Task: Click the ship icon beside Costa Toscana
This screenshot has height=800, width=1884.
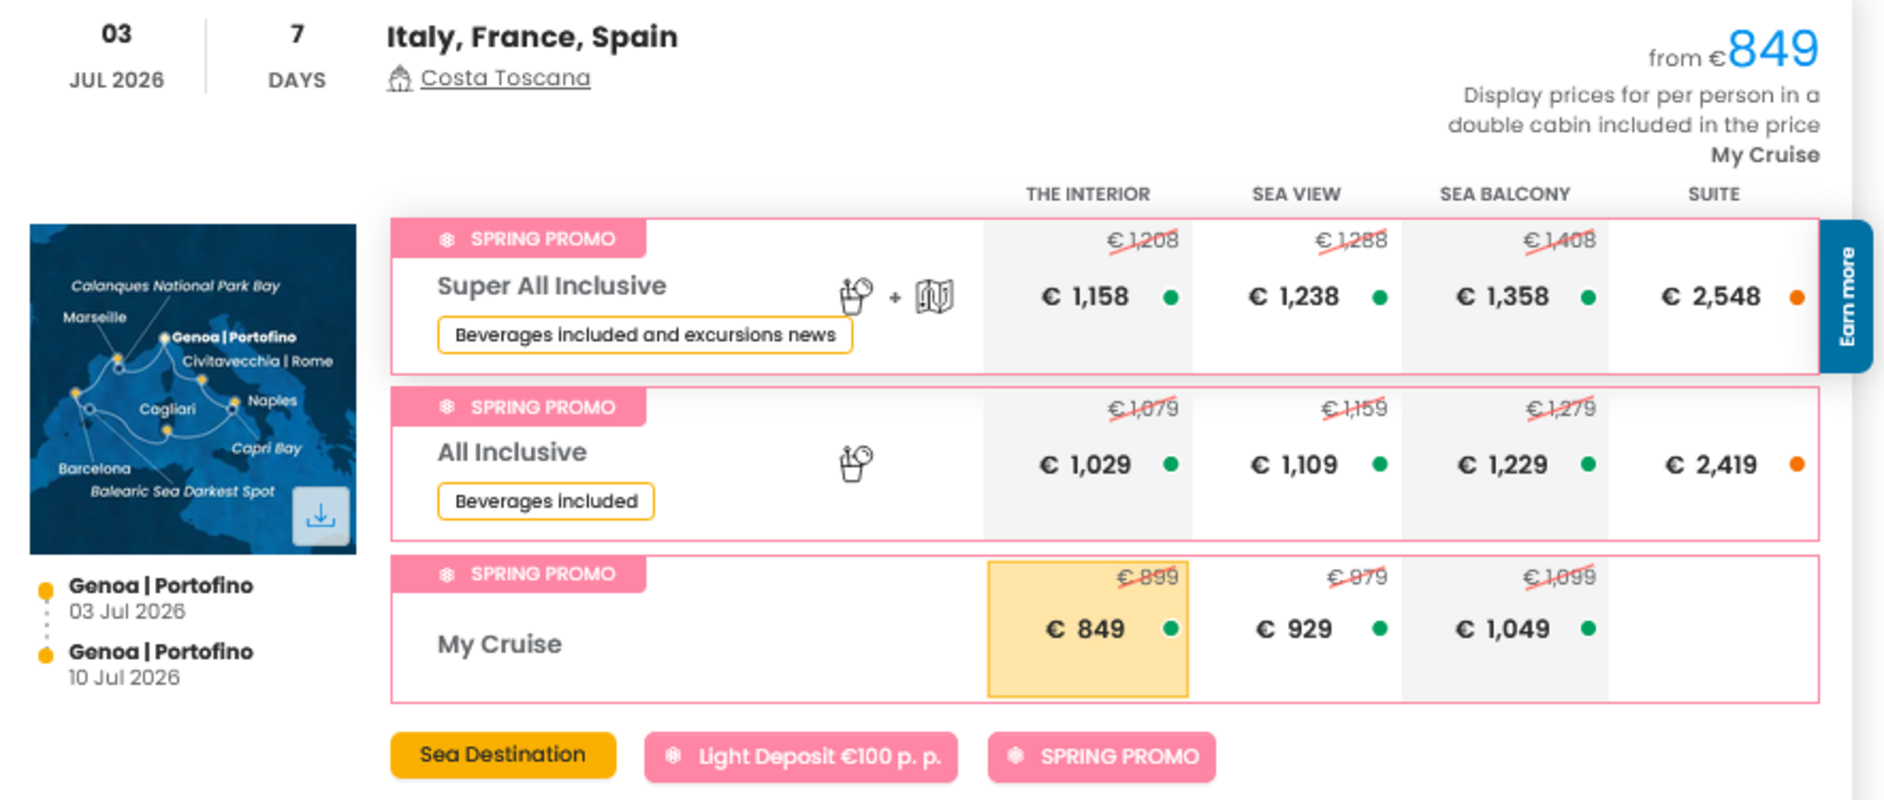Action: [400, 78]
